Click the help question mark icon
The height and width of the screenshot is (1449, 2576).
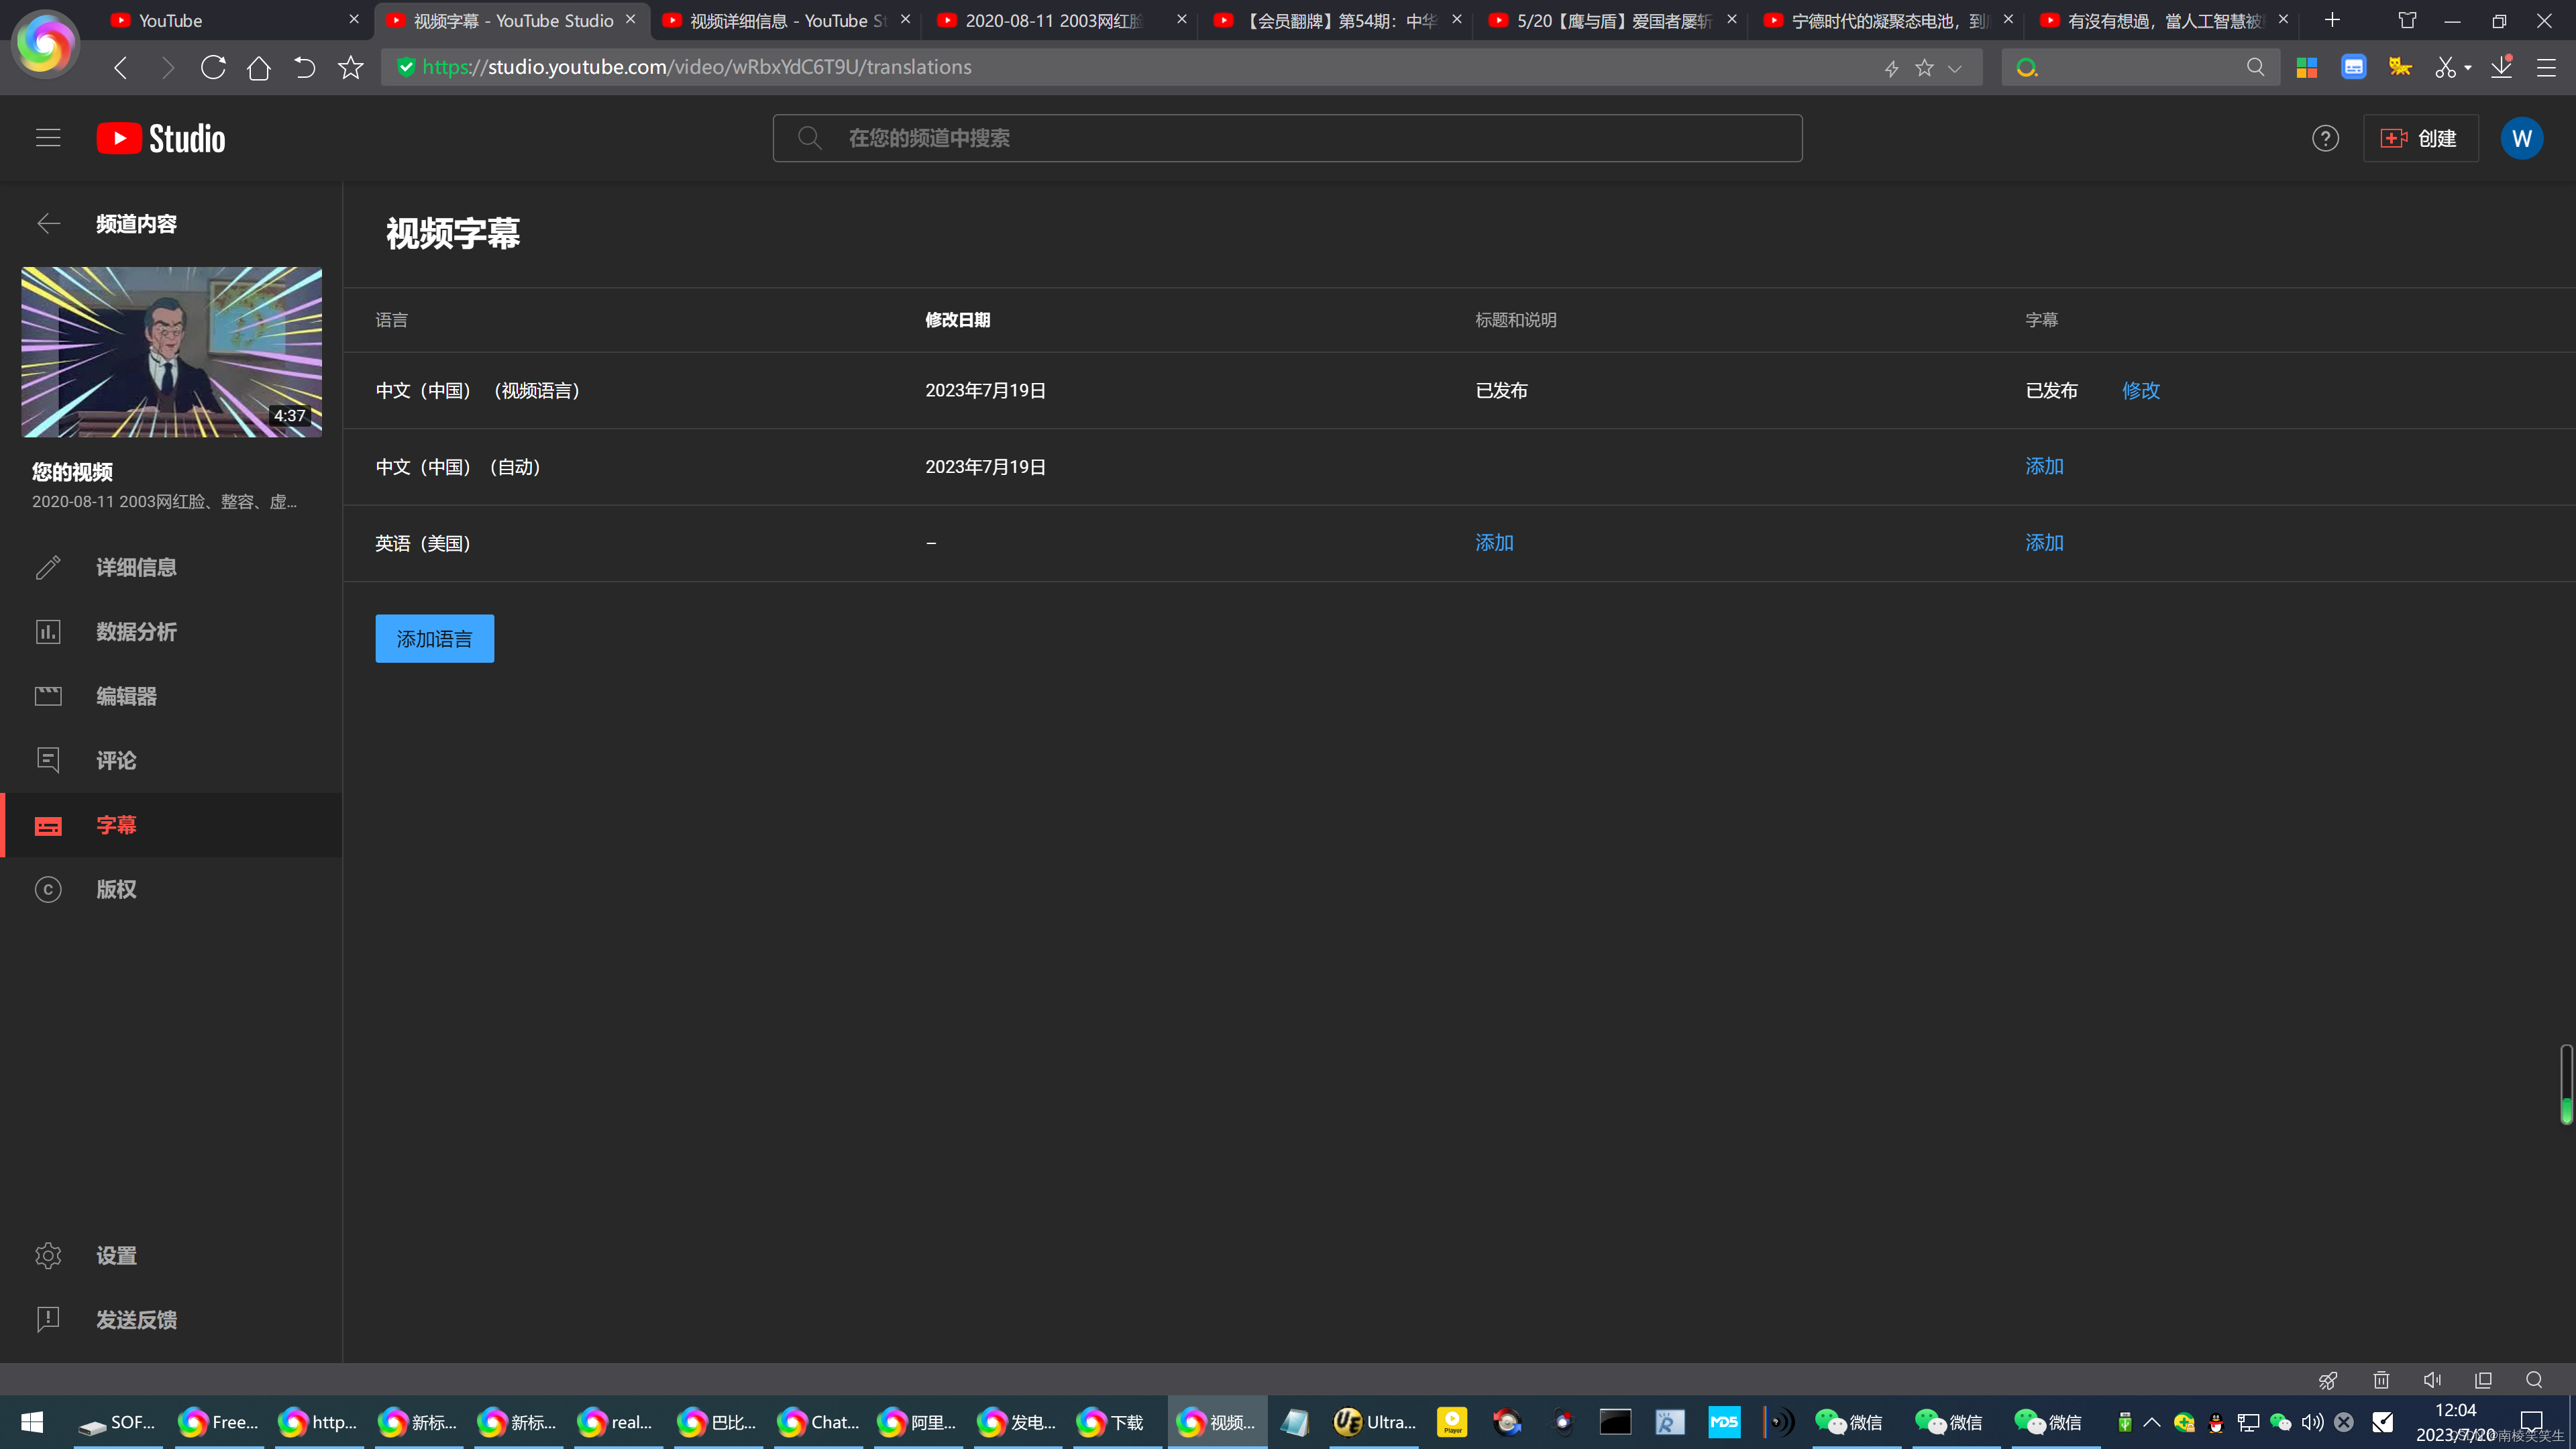coord(2325,138)
